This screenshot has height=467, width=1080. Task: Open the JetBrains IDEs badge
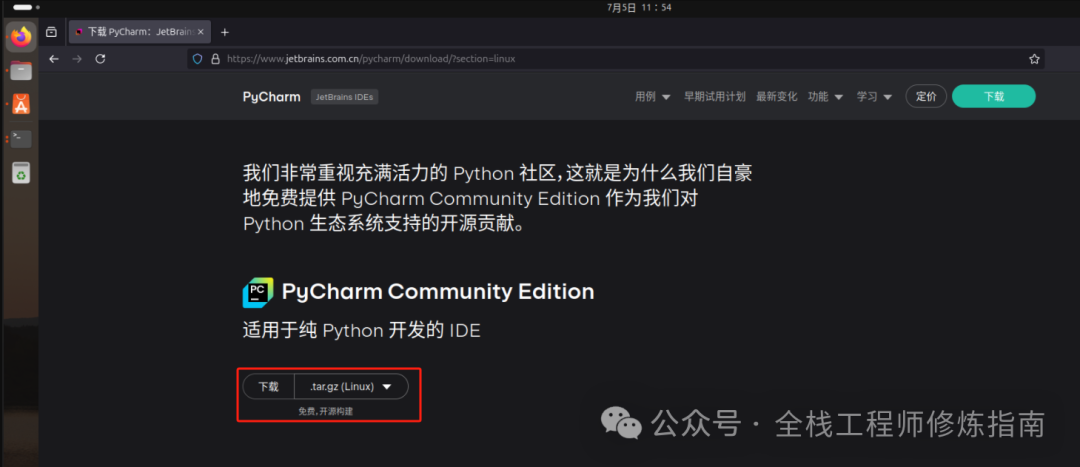click(344, 97)
